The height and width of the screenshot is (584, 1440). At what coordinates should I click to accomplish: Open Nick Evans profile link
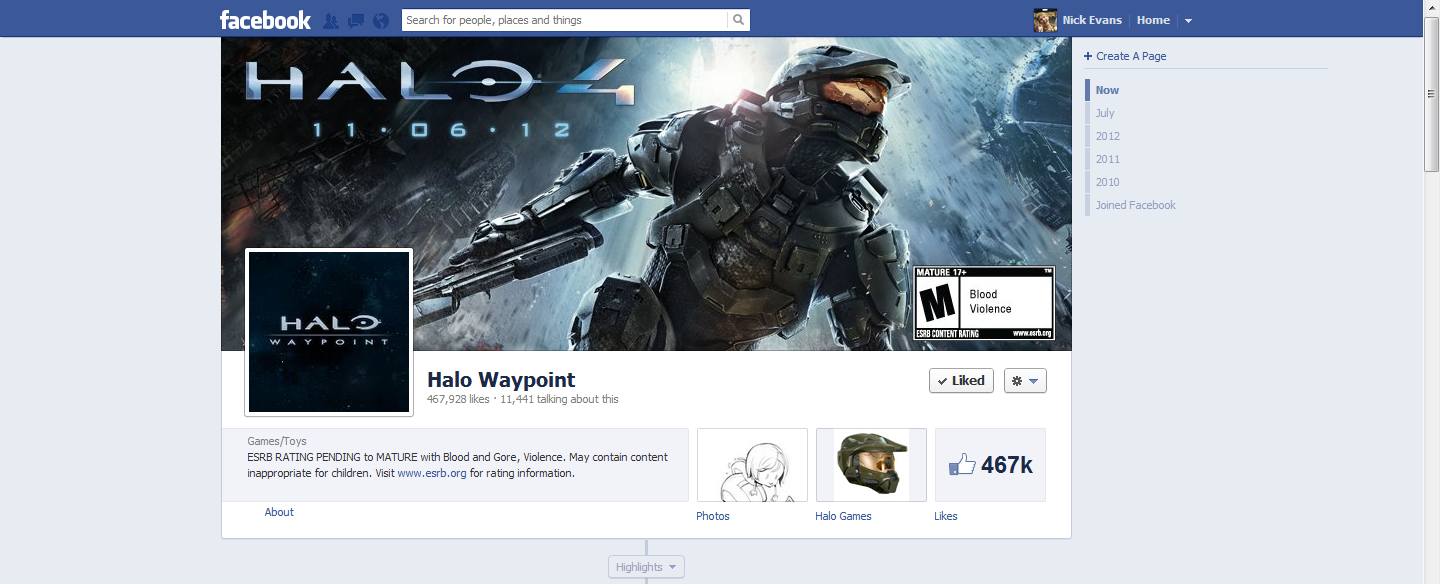pyautogui.click(x=1092, y=20)
